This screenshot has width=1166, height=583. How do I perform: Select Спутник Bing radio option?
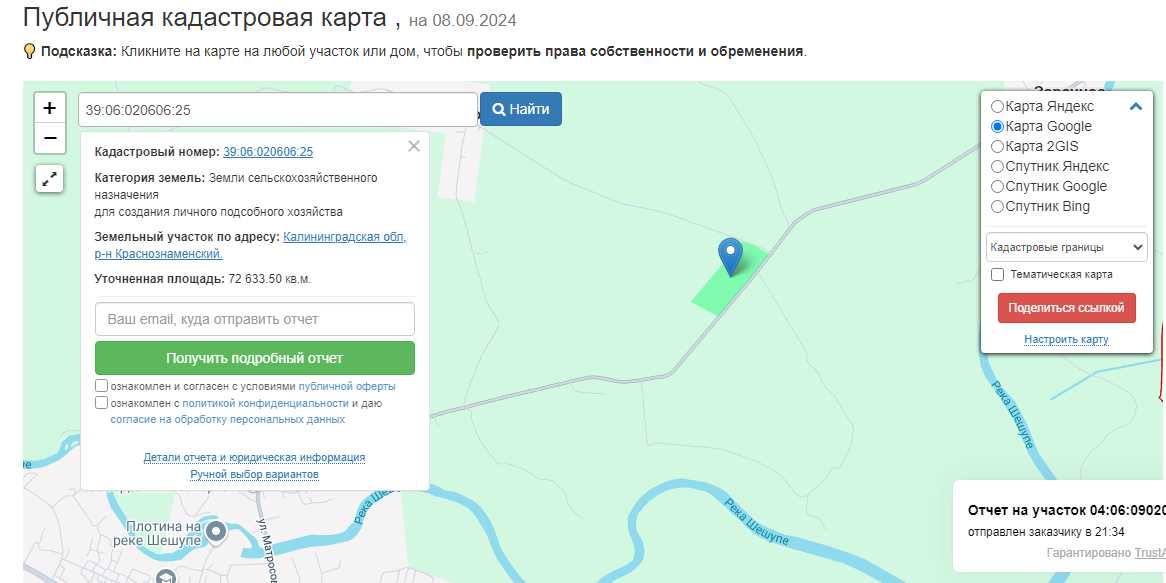click(998, 207)
